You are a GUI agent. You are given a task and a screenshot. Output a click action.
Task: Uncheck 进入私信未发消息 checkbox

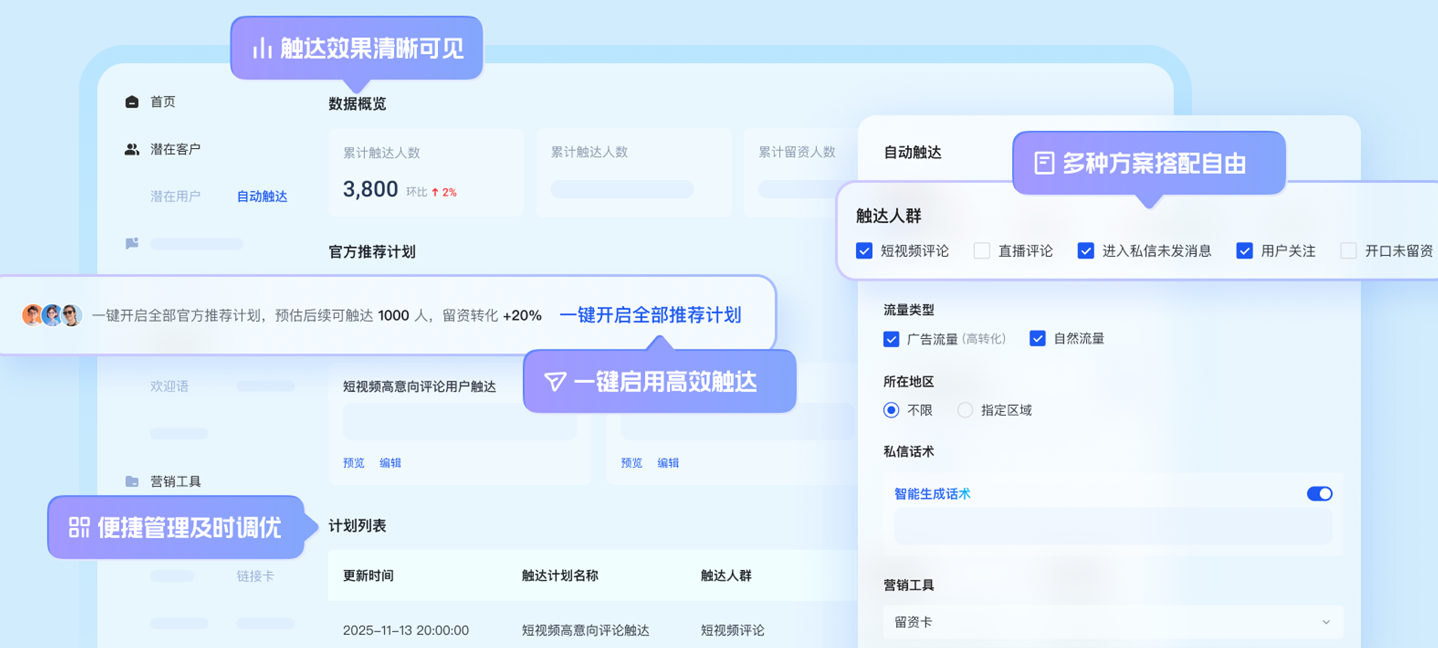[1086, 251]
